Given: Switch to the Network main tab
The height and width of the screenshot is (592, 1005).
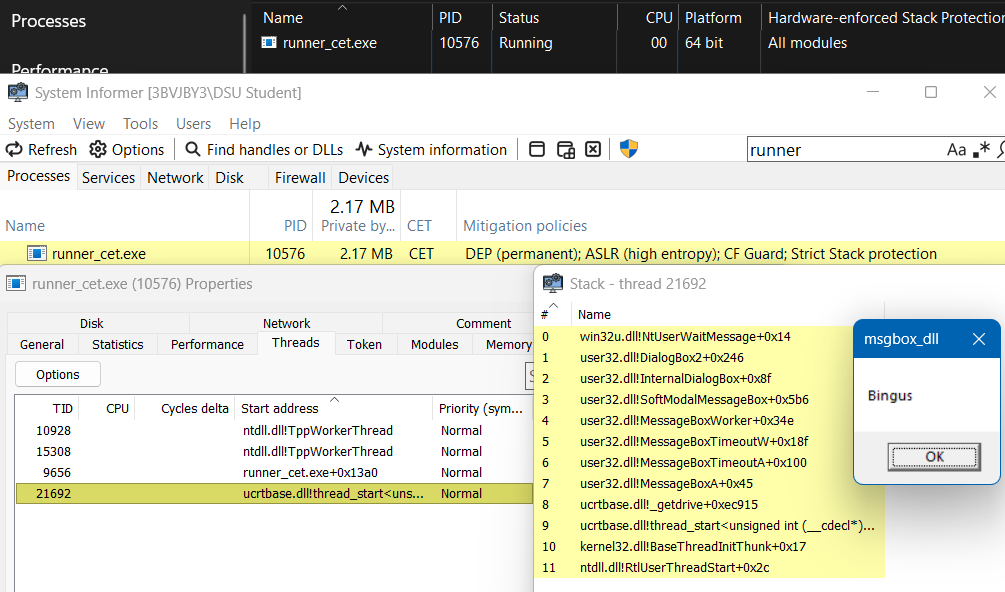Looking at the screenshot, I should [x=175, y=177].
